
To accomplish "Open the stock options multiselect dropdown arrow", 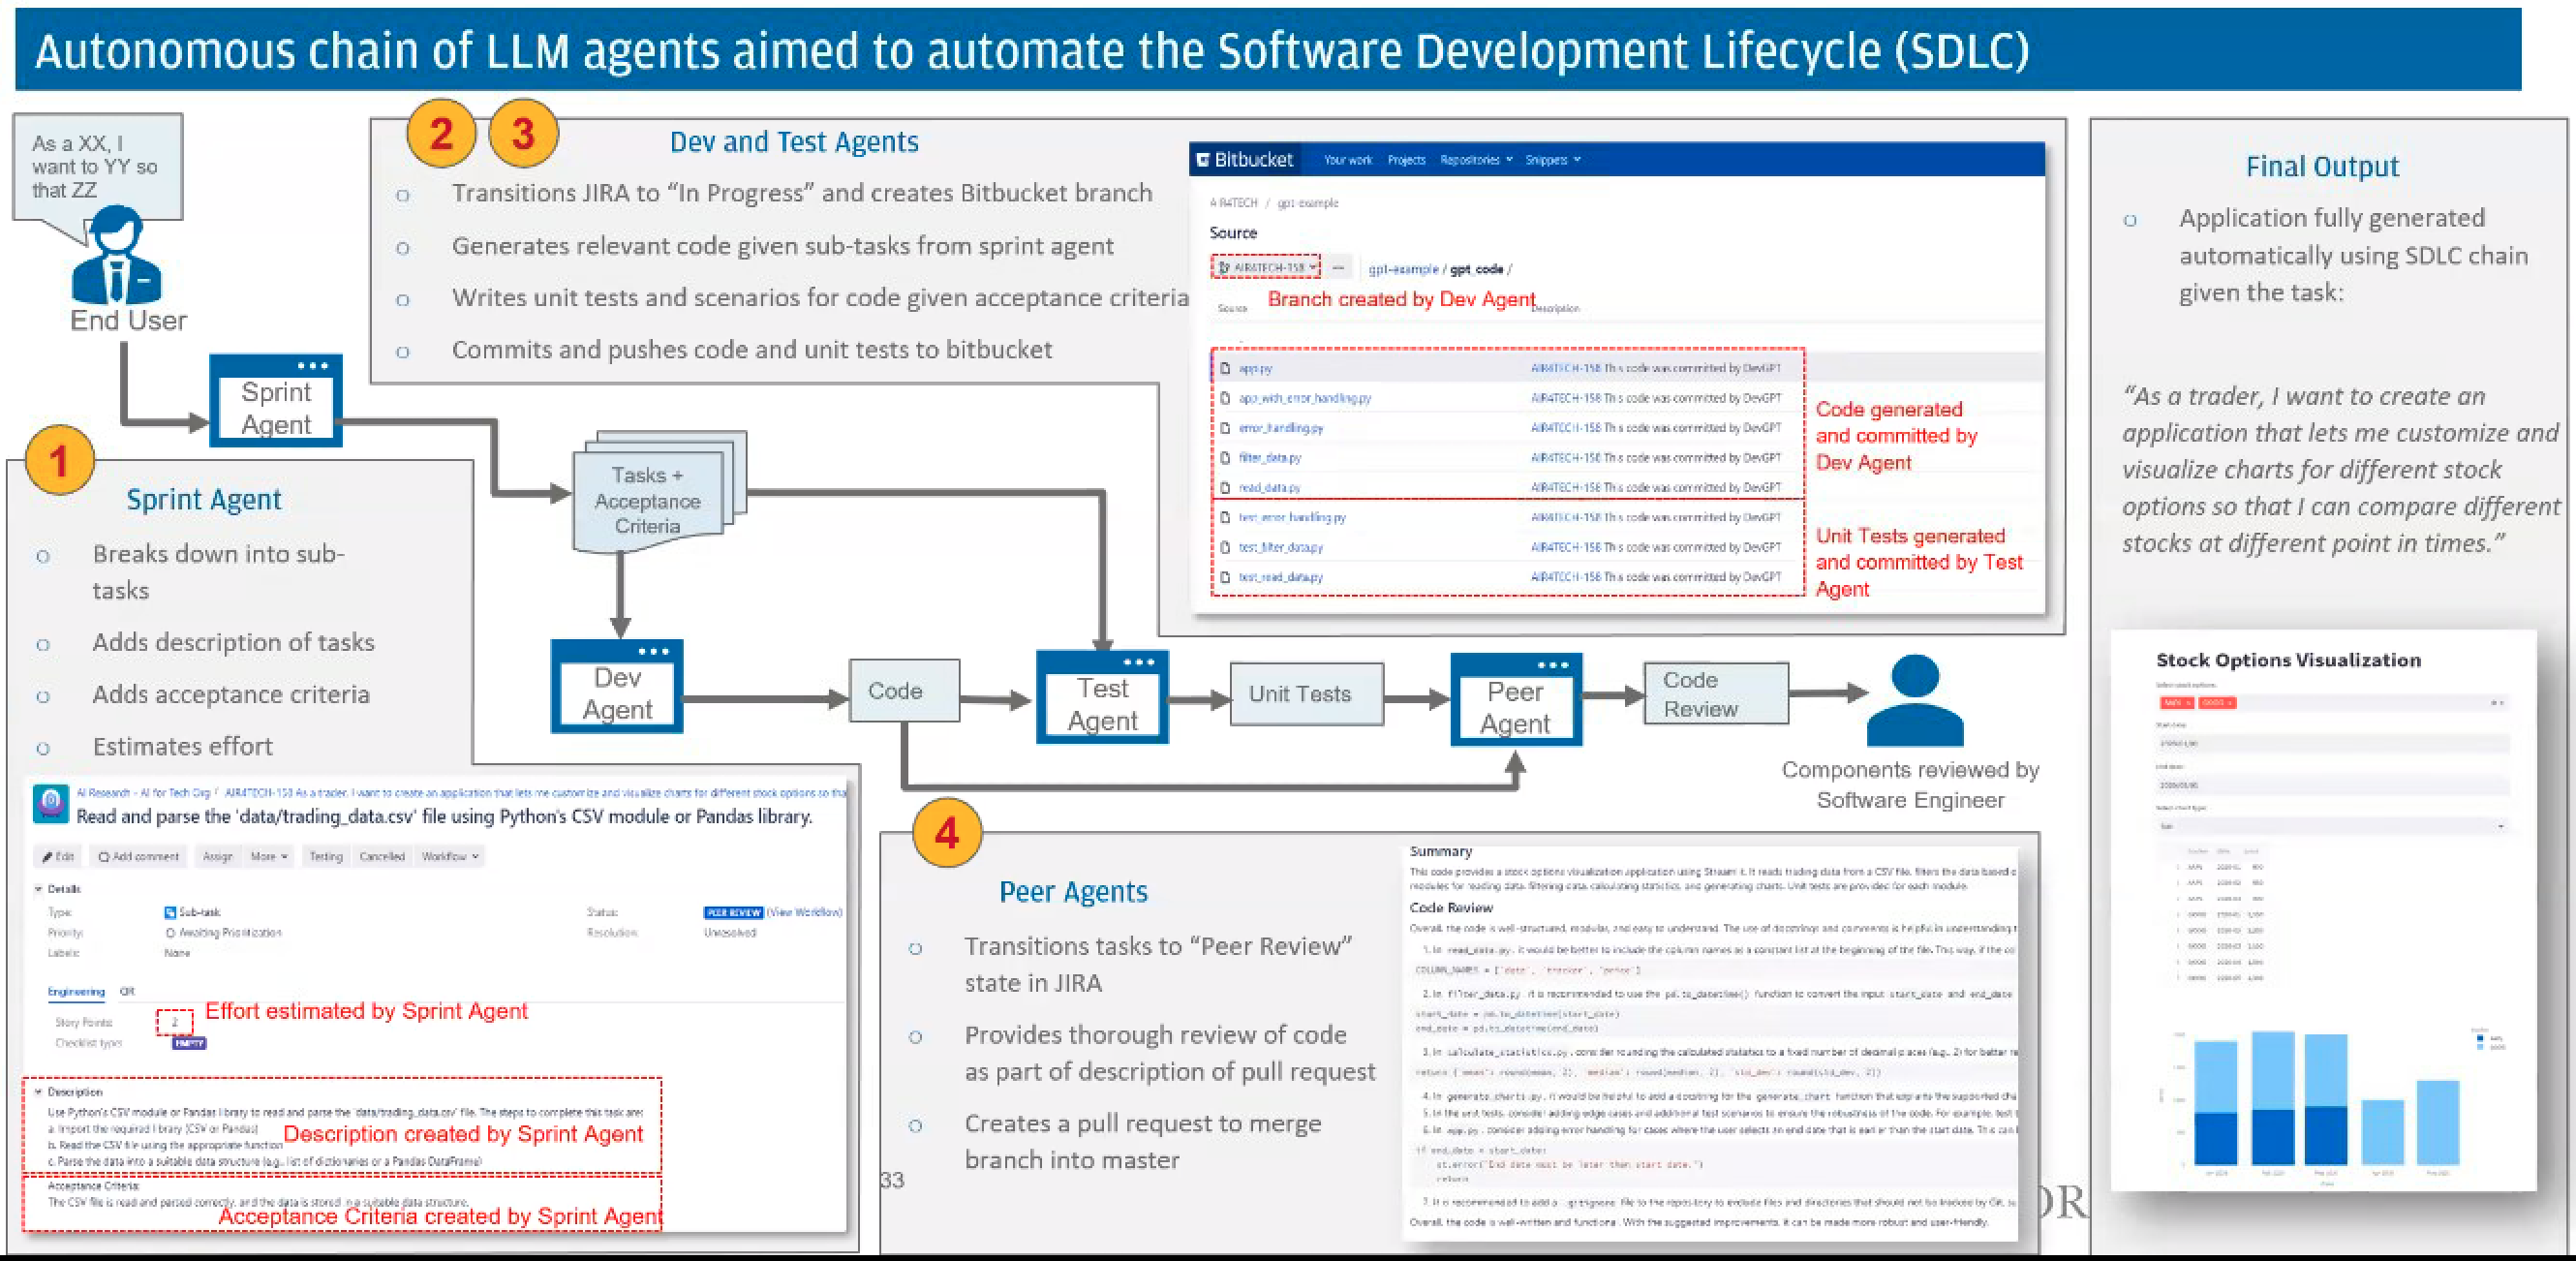I will pos(2500,703).
